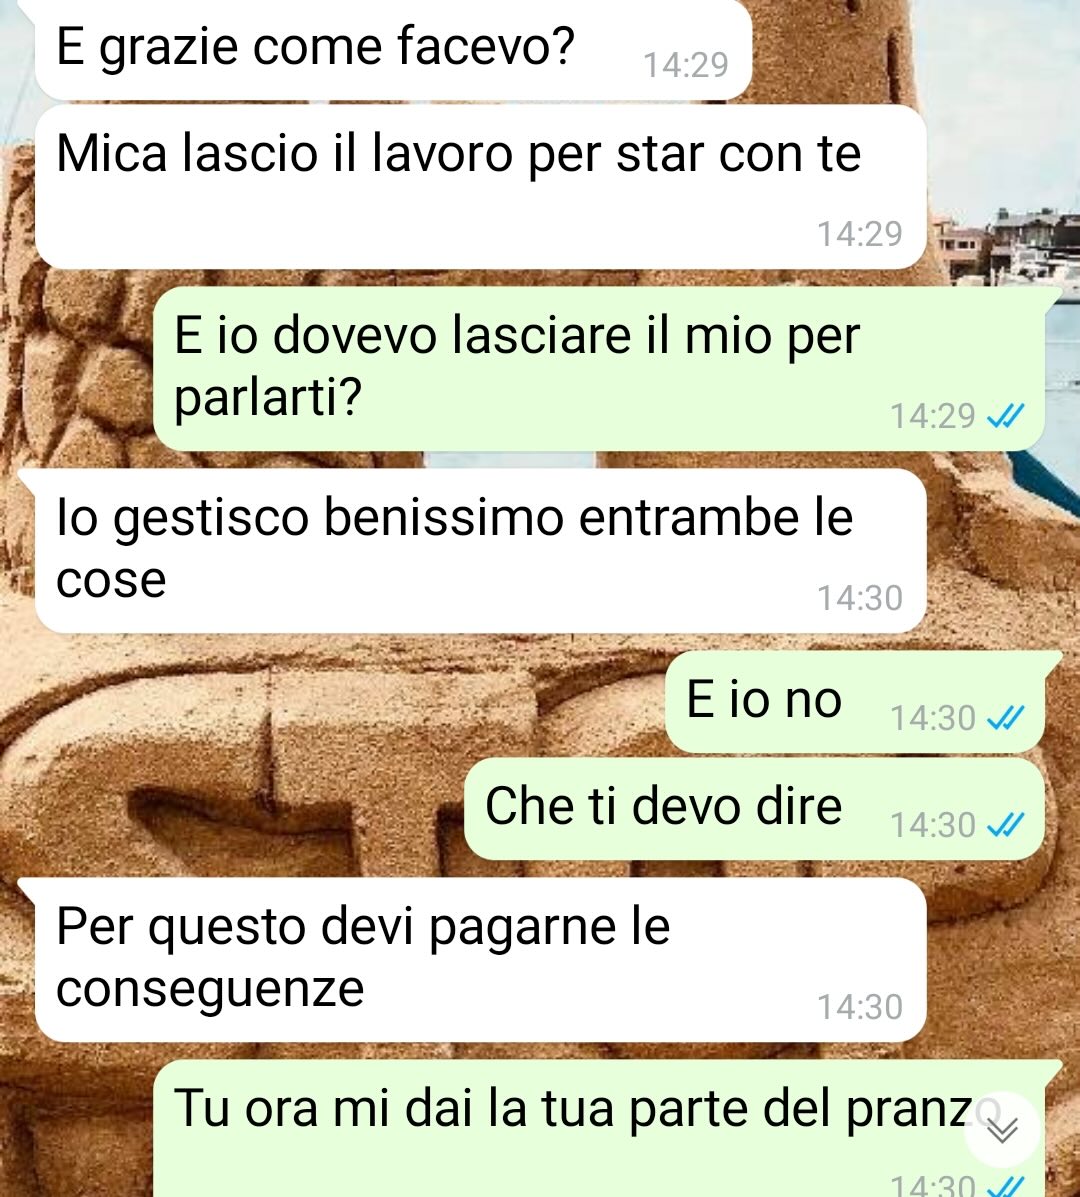Tap the scroll-to-bottom double chevron button
The image size is (1080, 1197).
pyautogui.click(x=1001, y=1129)
